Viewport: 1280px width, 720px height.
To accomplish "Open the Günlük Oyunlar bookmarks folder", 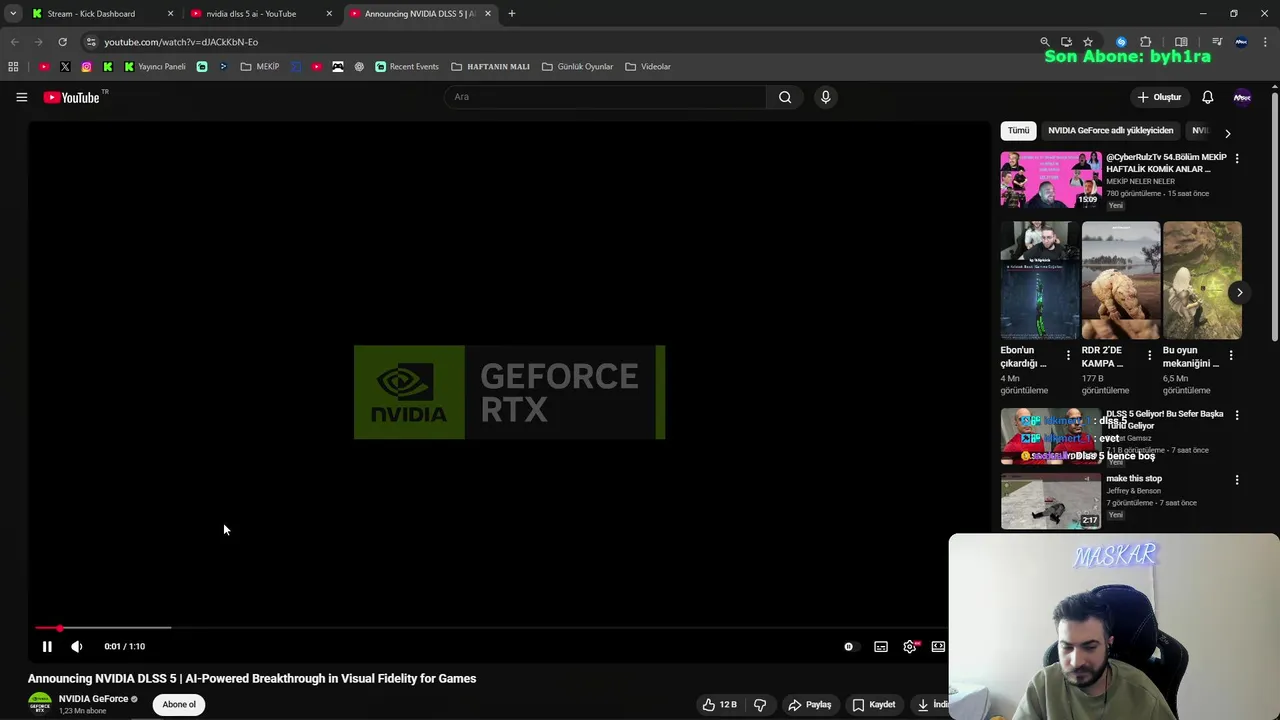I will [x=577, y=67].
